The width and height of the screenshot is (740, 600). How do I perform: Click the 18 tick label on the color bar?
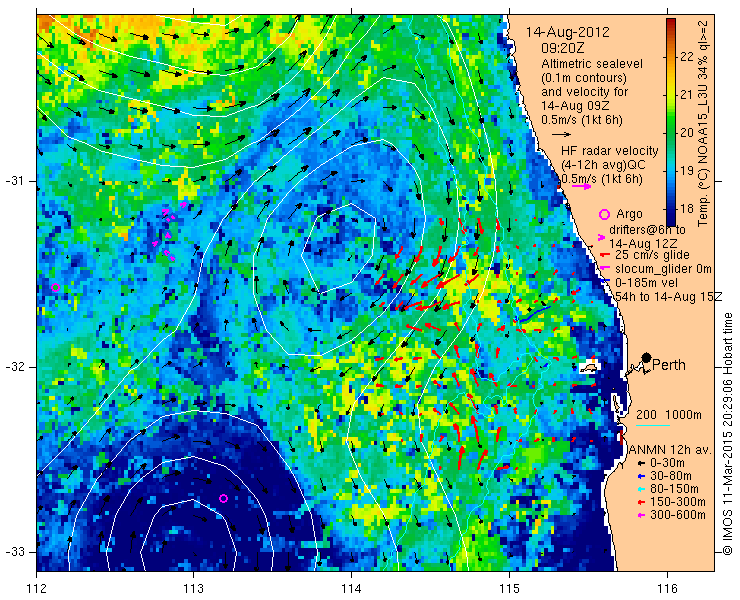click(687, 209)
